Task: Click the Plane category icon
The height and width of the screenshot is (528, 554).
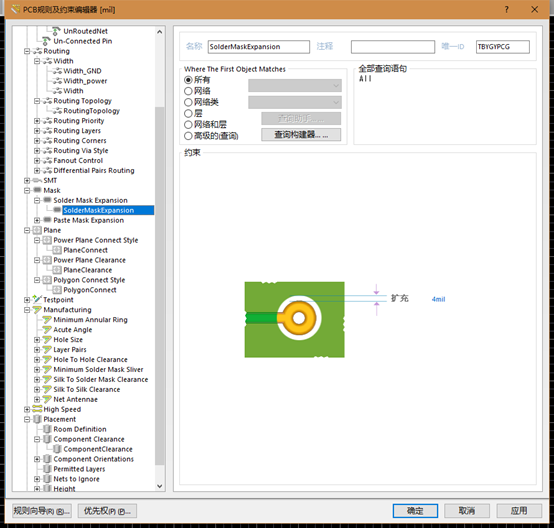Action: [37, 230]
